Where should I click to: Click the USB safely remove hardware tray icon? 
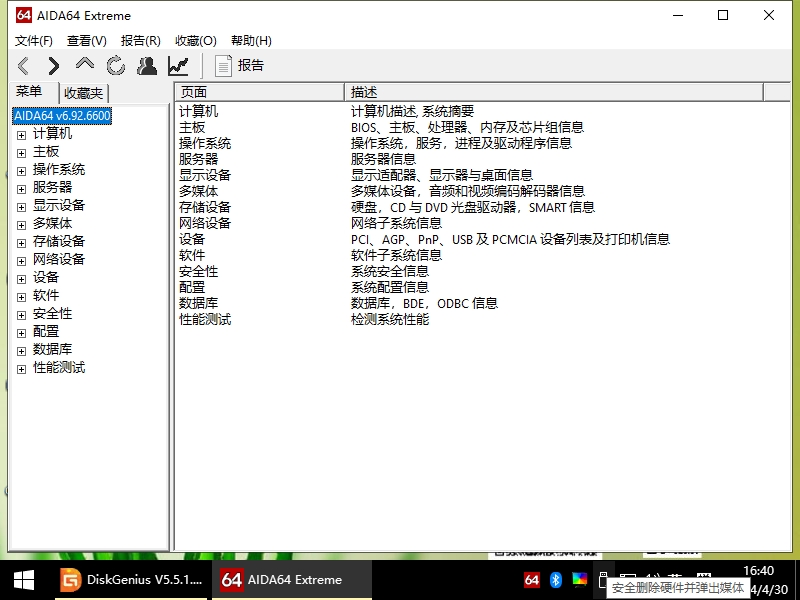point(603,580)
